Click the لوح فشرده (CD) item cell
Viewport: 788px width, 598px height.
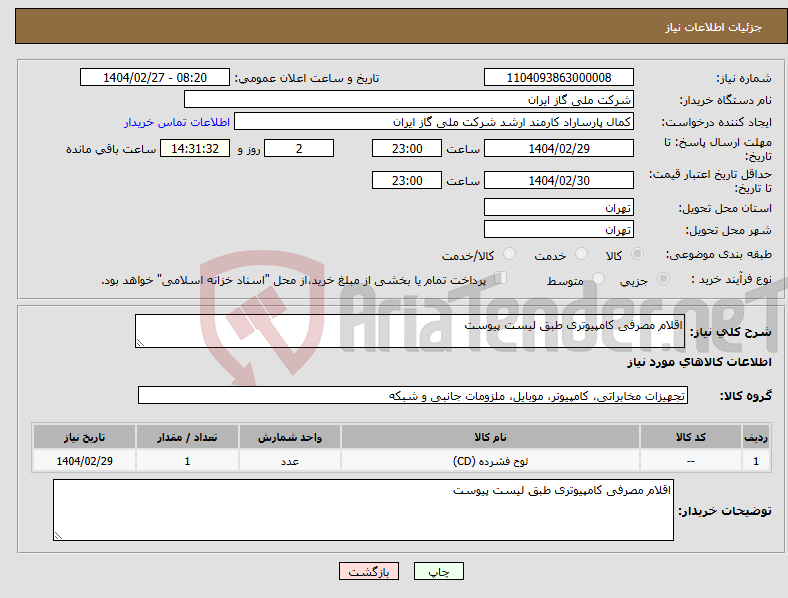tap(490, 460)
